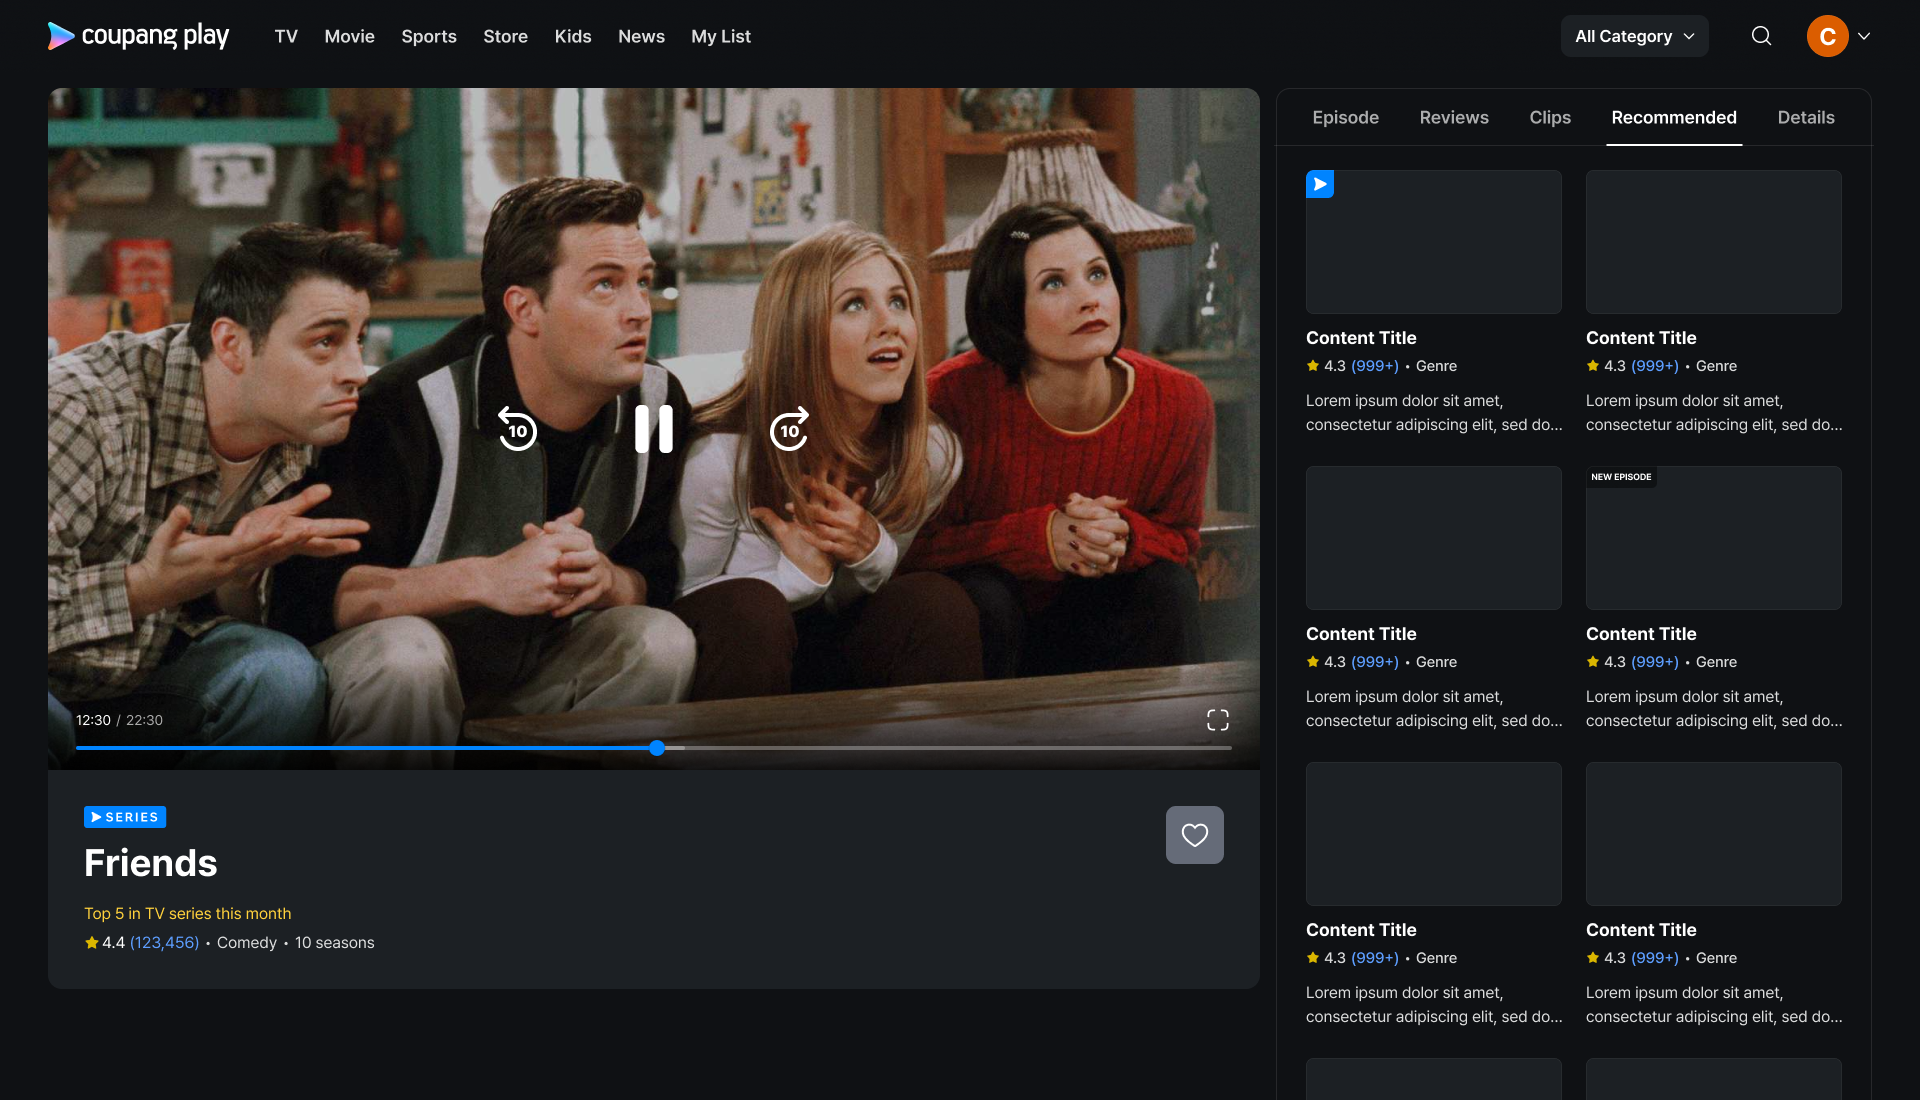Screen dimensions: 1920x1100
Task: Click the Coupang Play logo
Action: tap(138, 36)
